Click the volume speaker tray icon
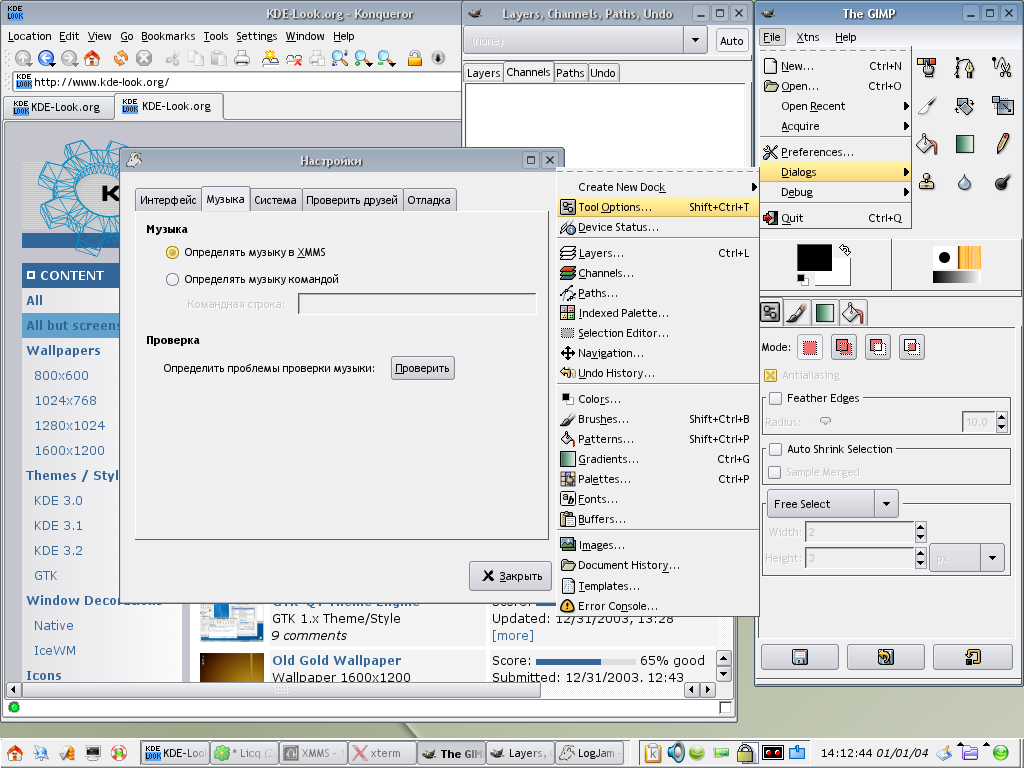The width and height of the screenshot is (1024, 768). (x=675, y=752)
